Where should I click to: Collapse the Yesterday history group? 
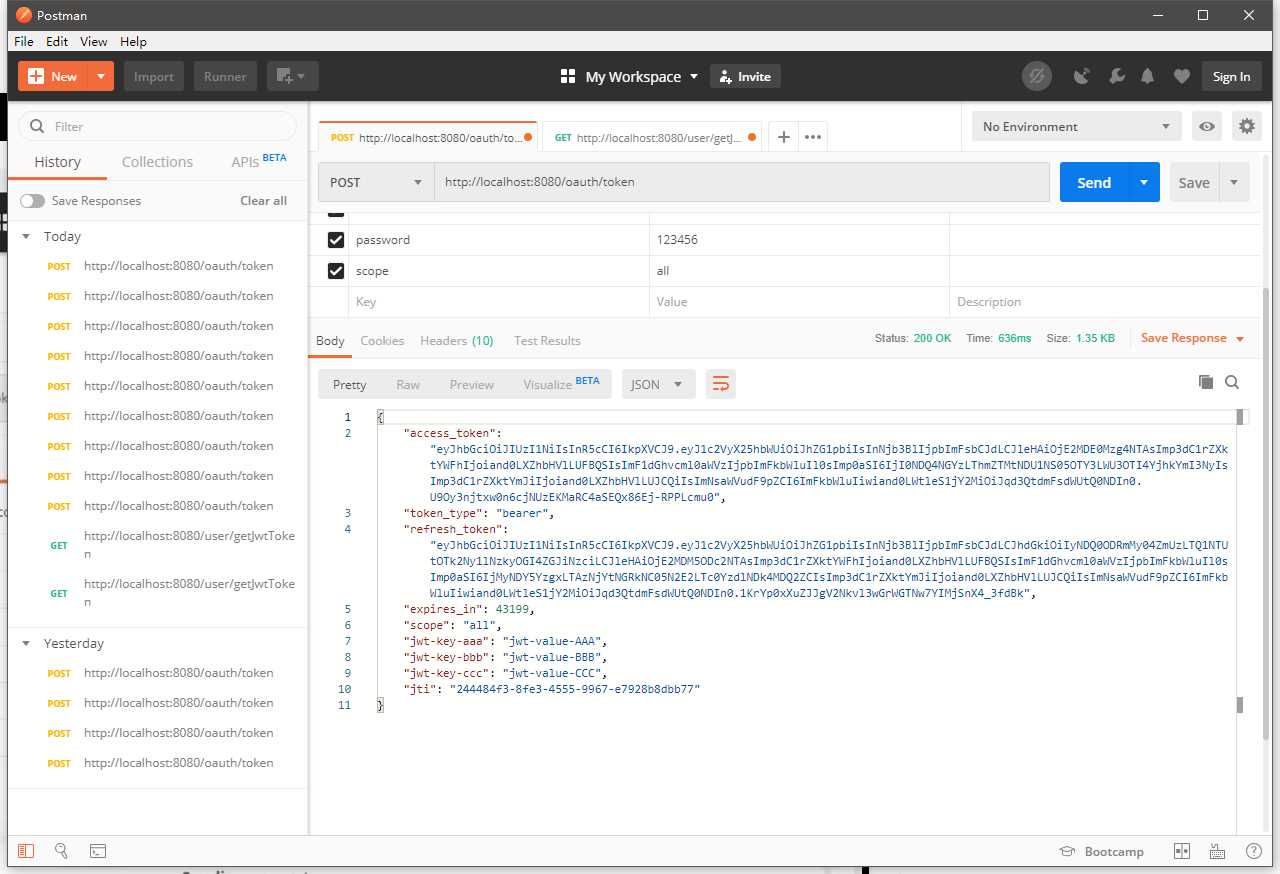27,644
